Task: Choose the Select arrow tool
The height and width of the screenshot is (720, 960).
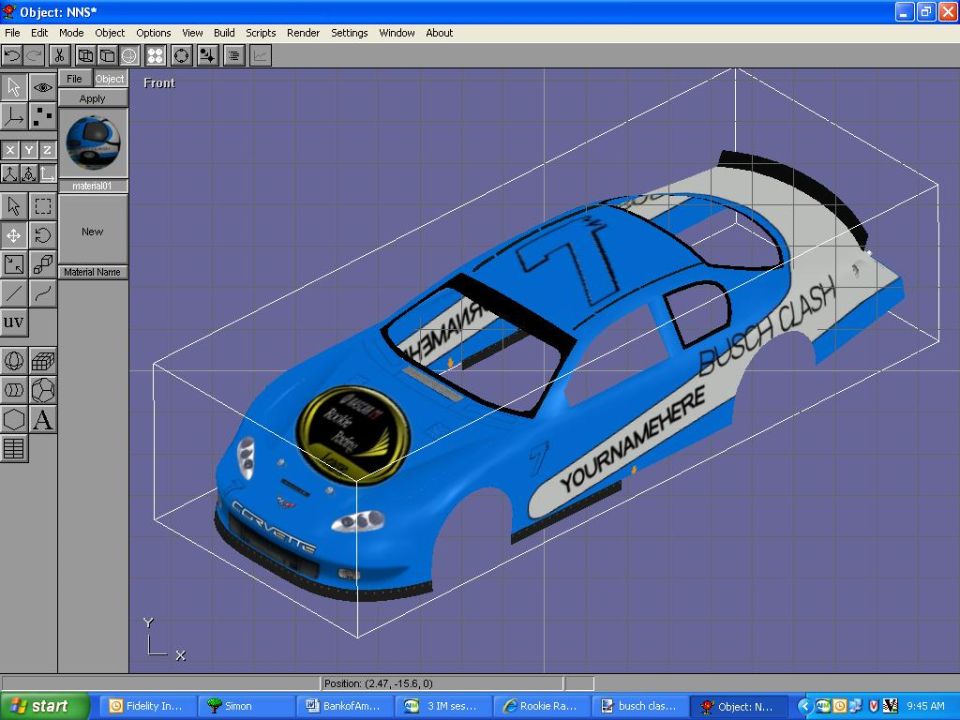Action: pyautogui.click(x=13, y=206)
